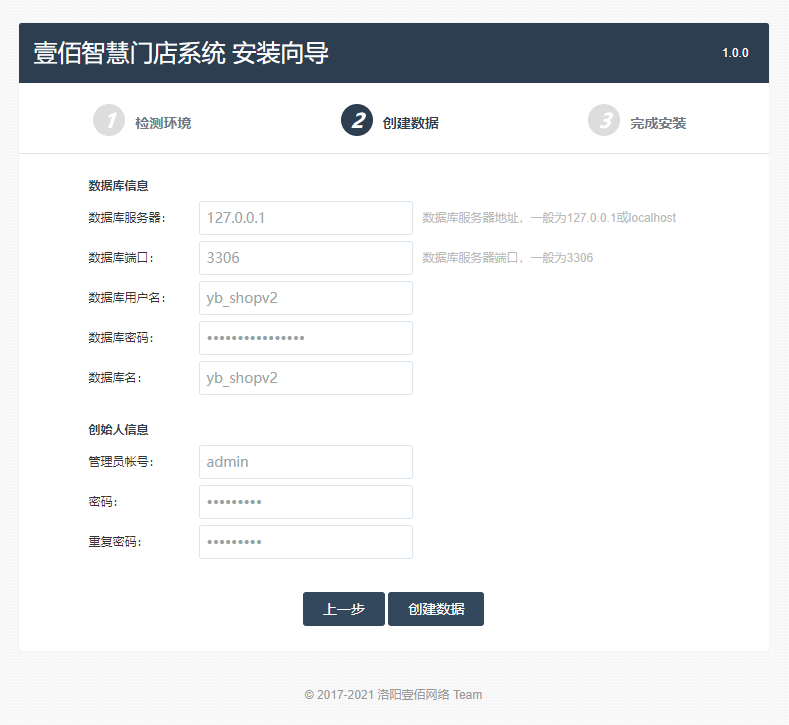Focus the 数据库服务器 input field
This screenshot has width=789, height=725.
click(x=306, y=218)
